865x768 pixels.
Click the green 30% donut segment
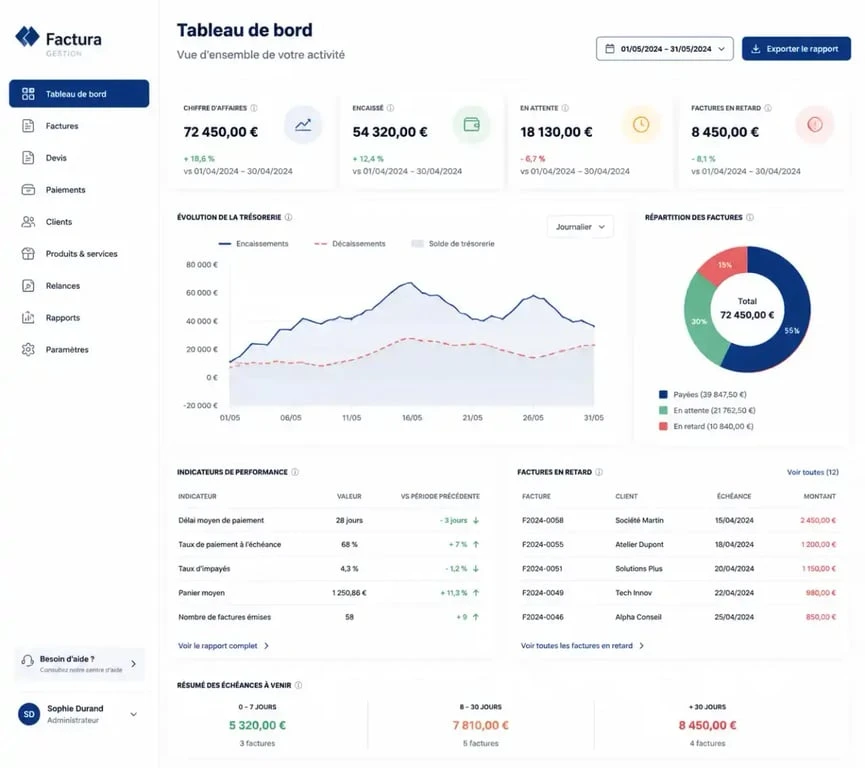(699, 321)
